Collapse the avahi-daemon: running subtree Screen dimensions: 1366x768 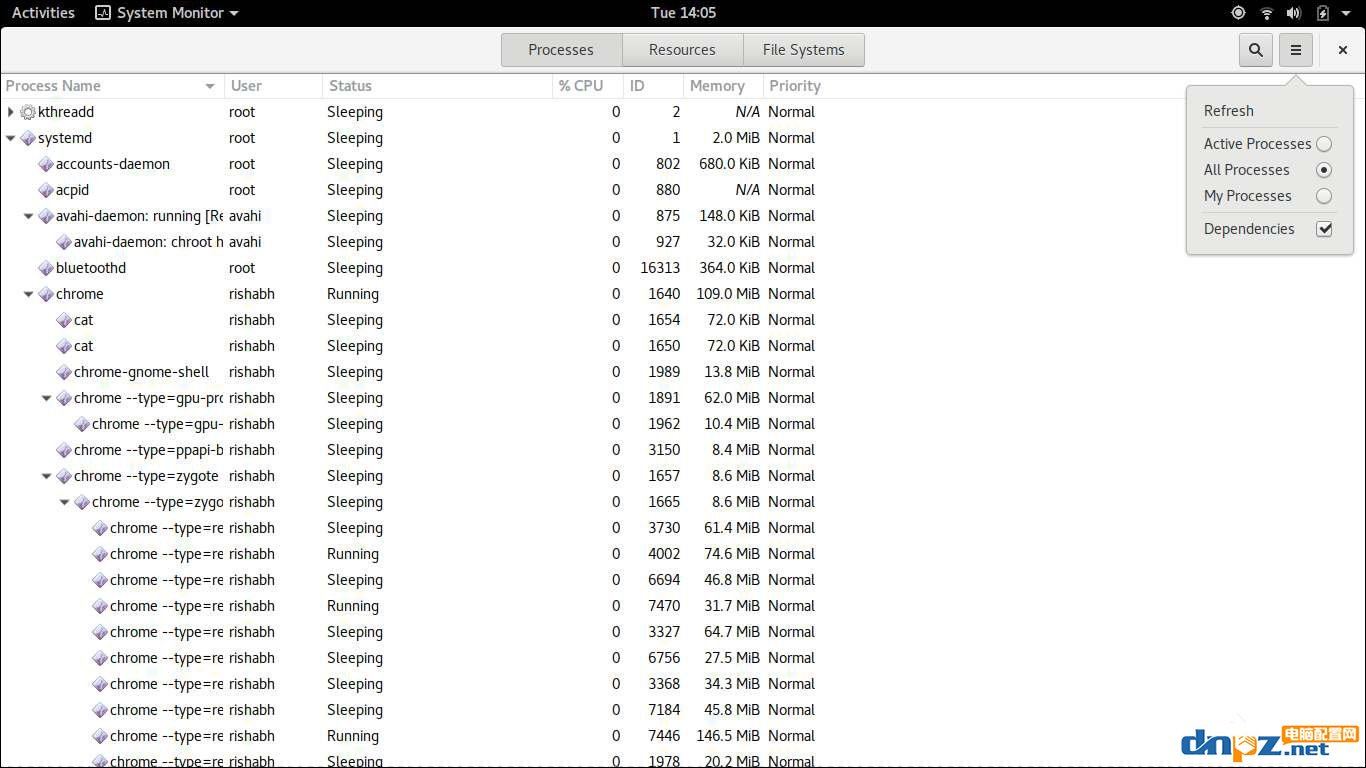(x=29, y=216)
